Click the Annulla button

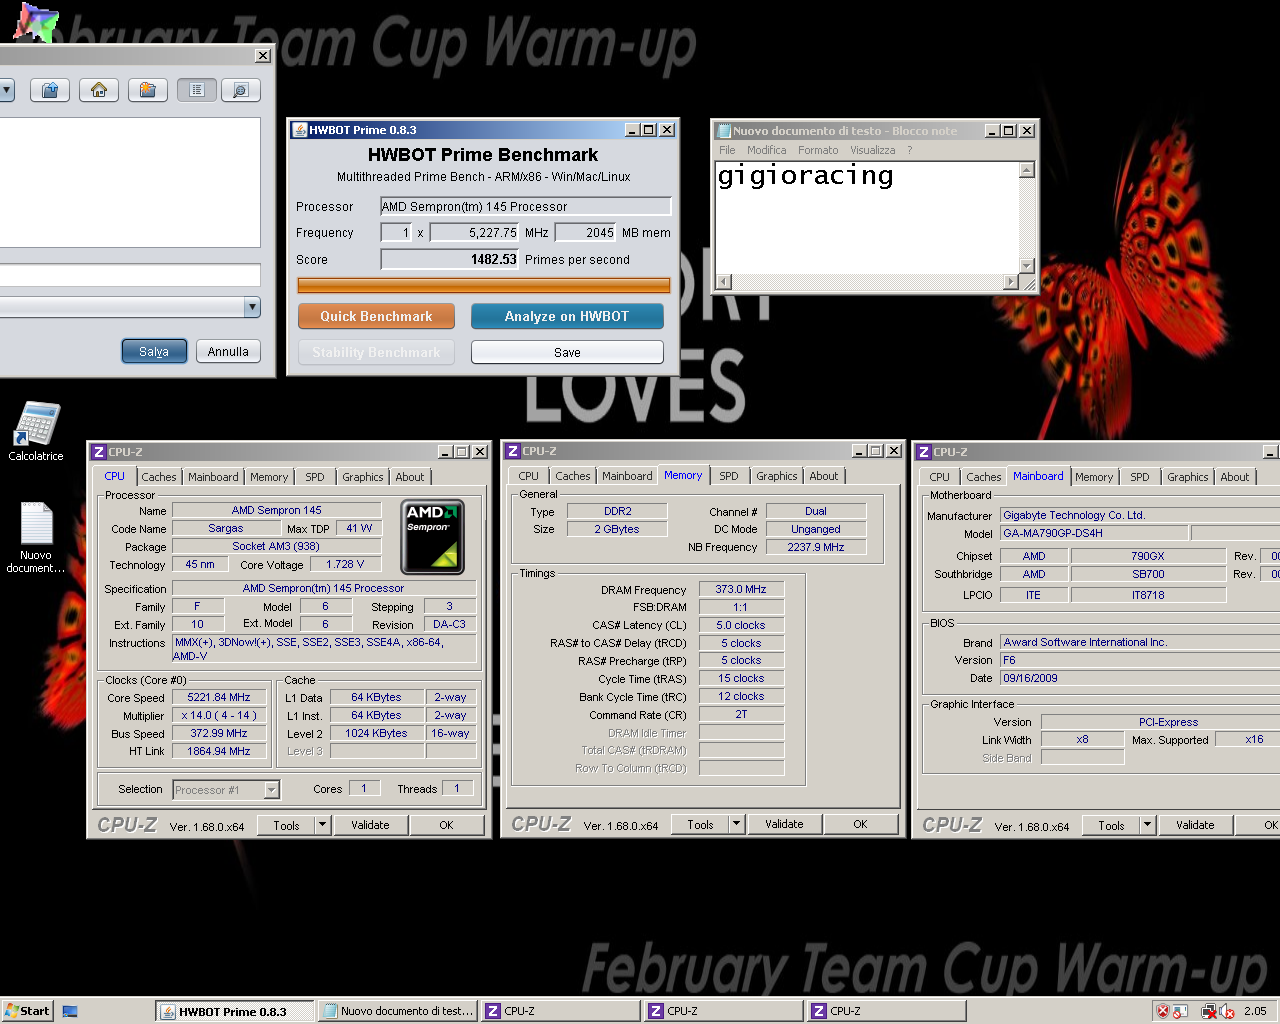click(x=228, y=352)
